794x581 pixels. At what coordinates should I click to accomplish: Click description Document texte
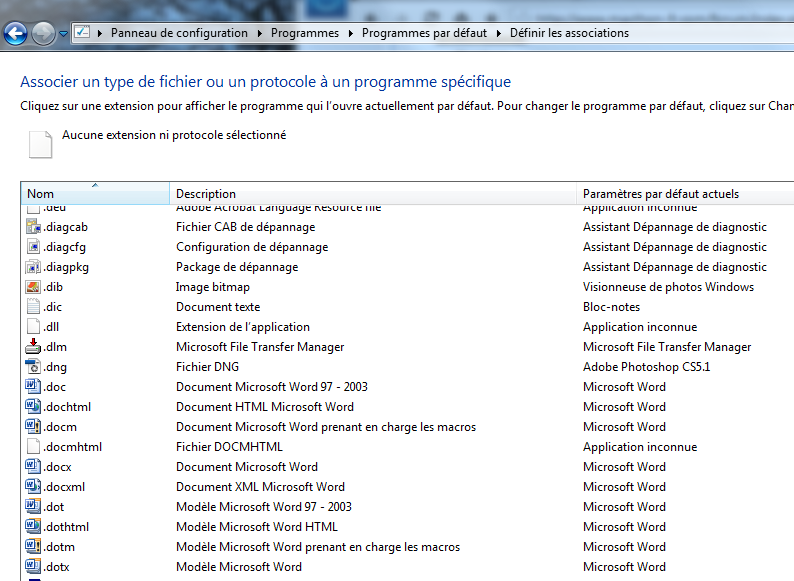click(218, 307)
